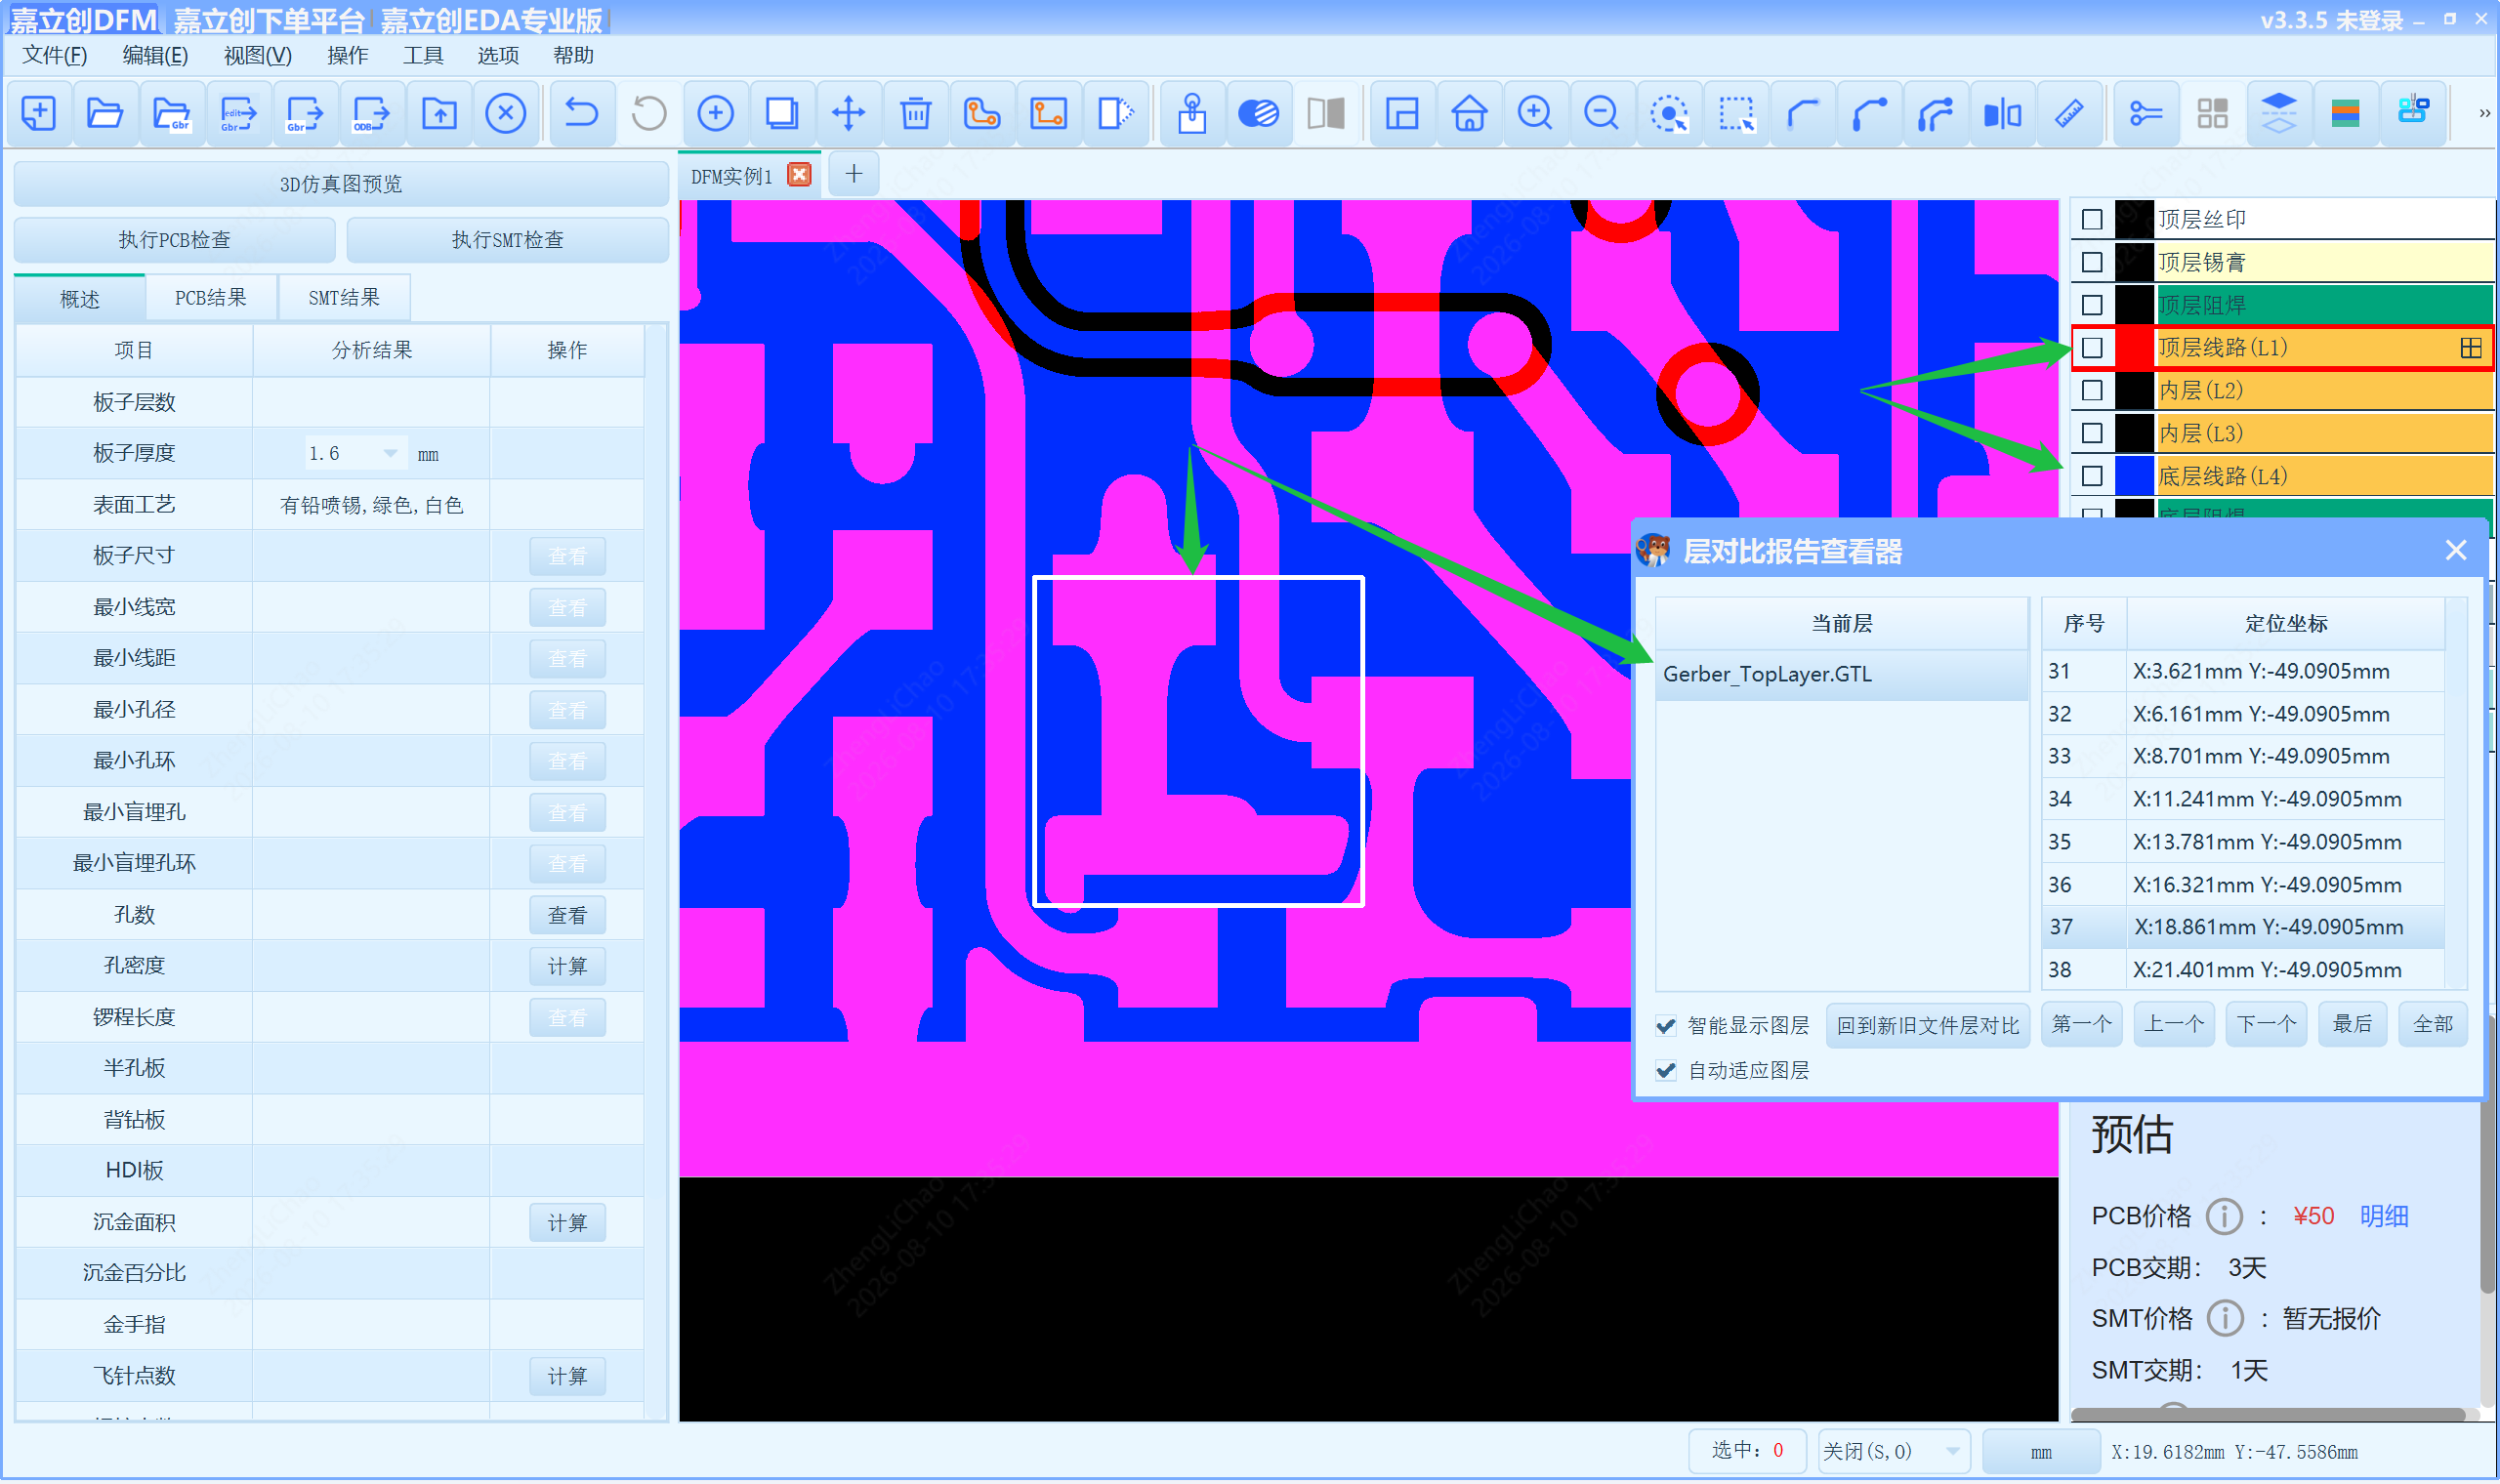
Task: Click the red color swatch of 顶层线路(L1)
Action: pos(2134,348)
